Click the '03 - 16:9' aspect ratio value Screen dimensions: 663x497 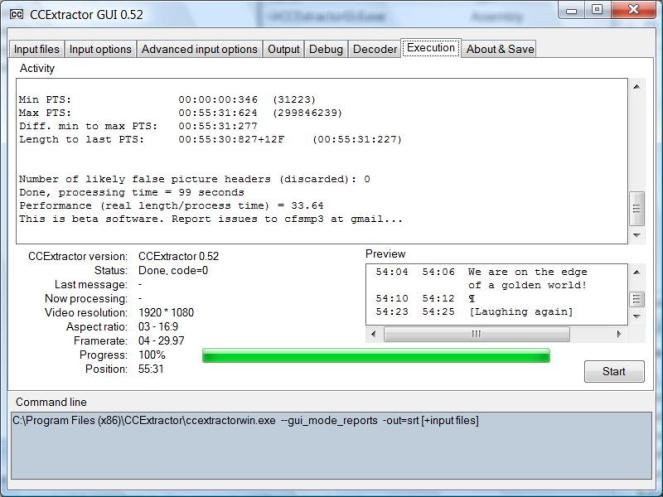(x=158, y=327)
